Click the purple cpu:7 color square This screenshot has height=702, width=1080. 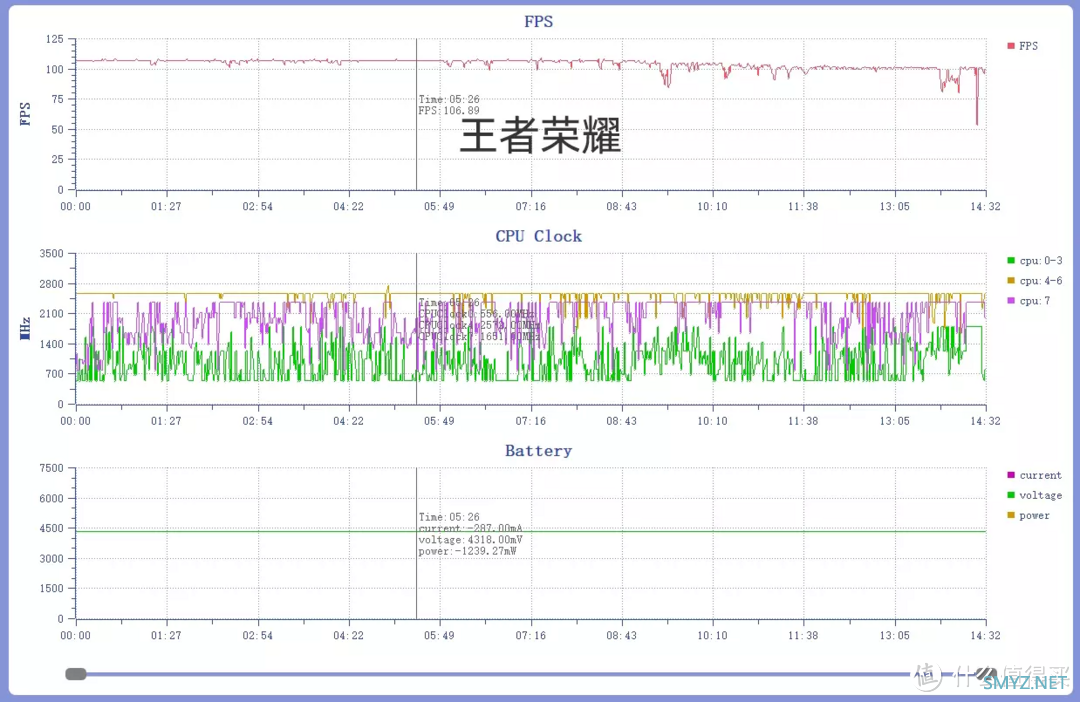1010,300
